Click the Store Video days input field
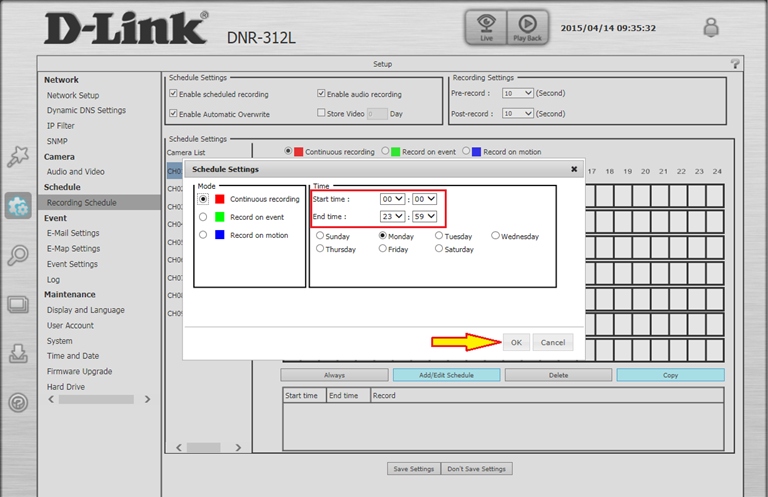 [x=377, y=114]
